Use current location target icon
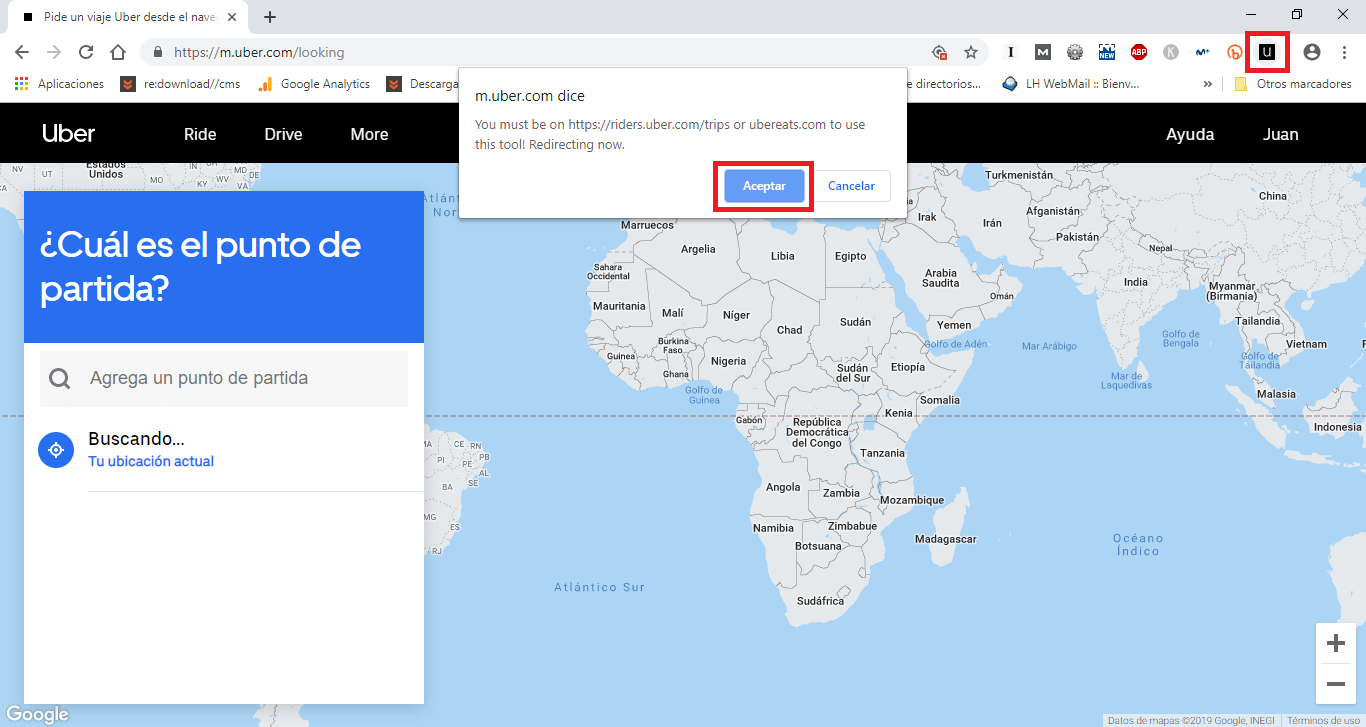1366x727 pixels. (x=56, y=450)
